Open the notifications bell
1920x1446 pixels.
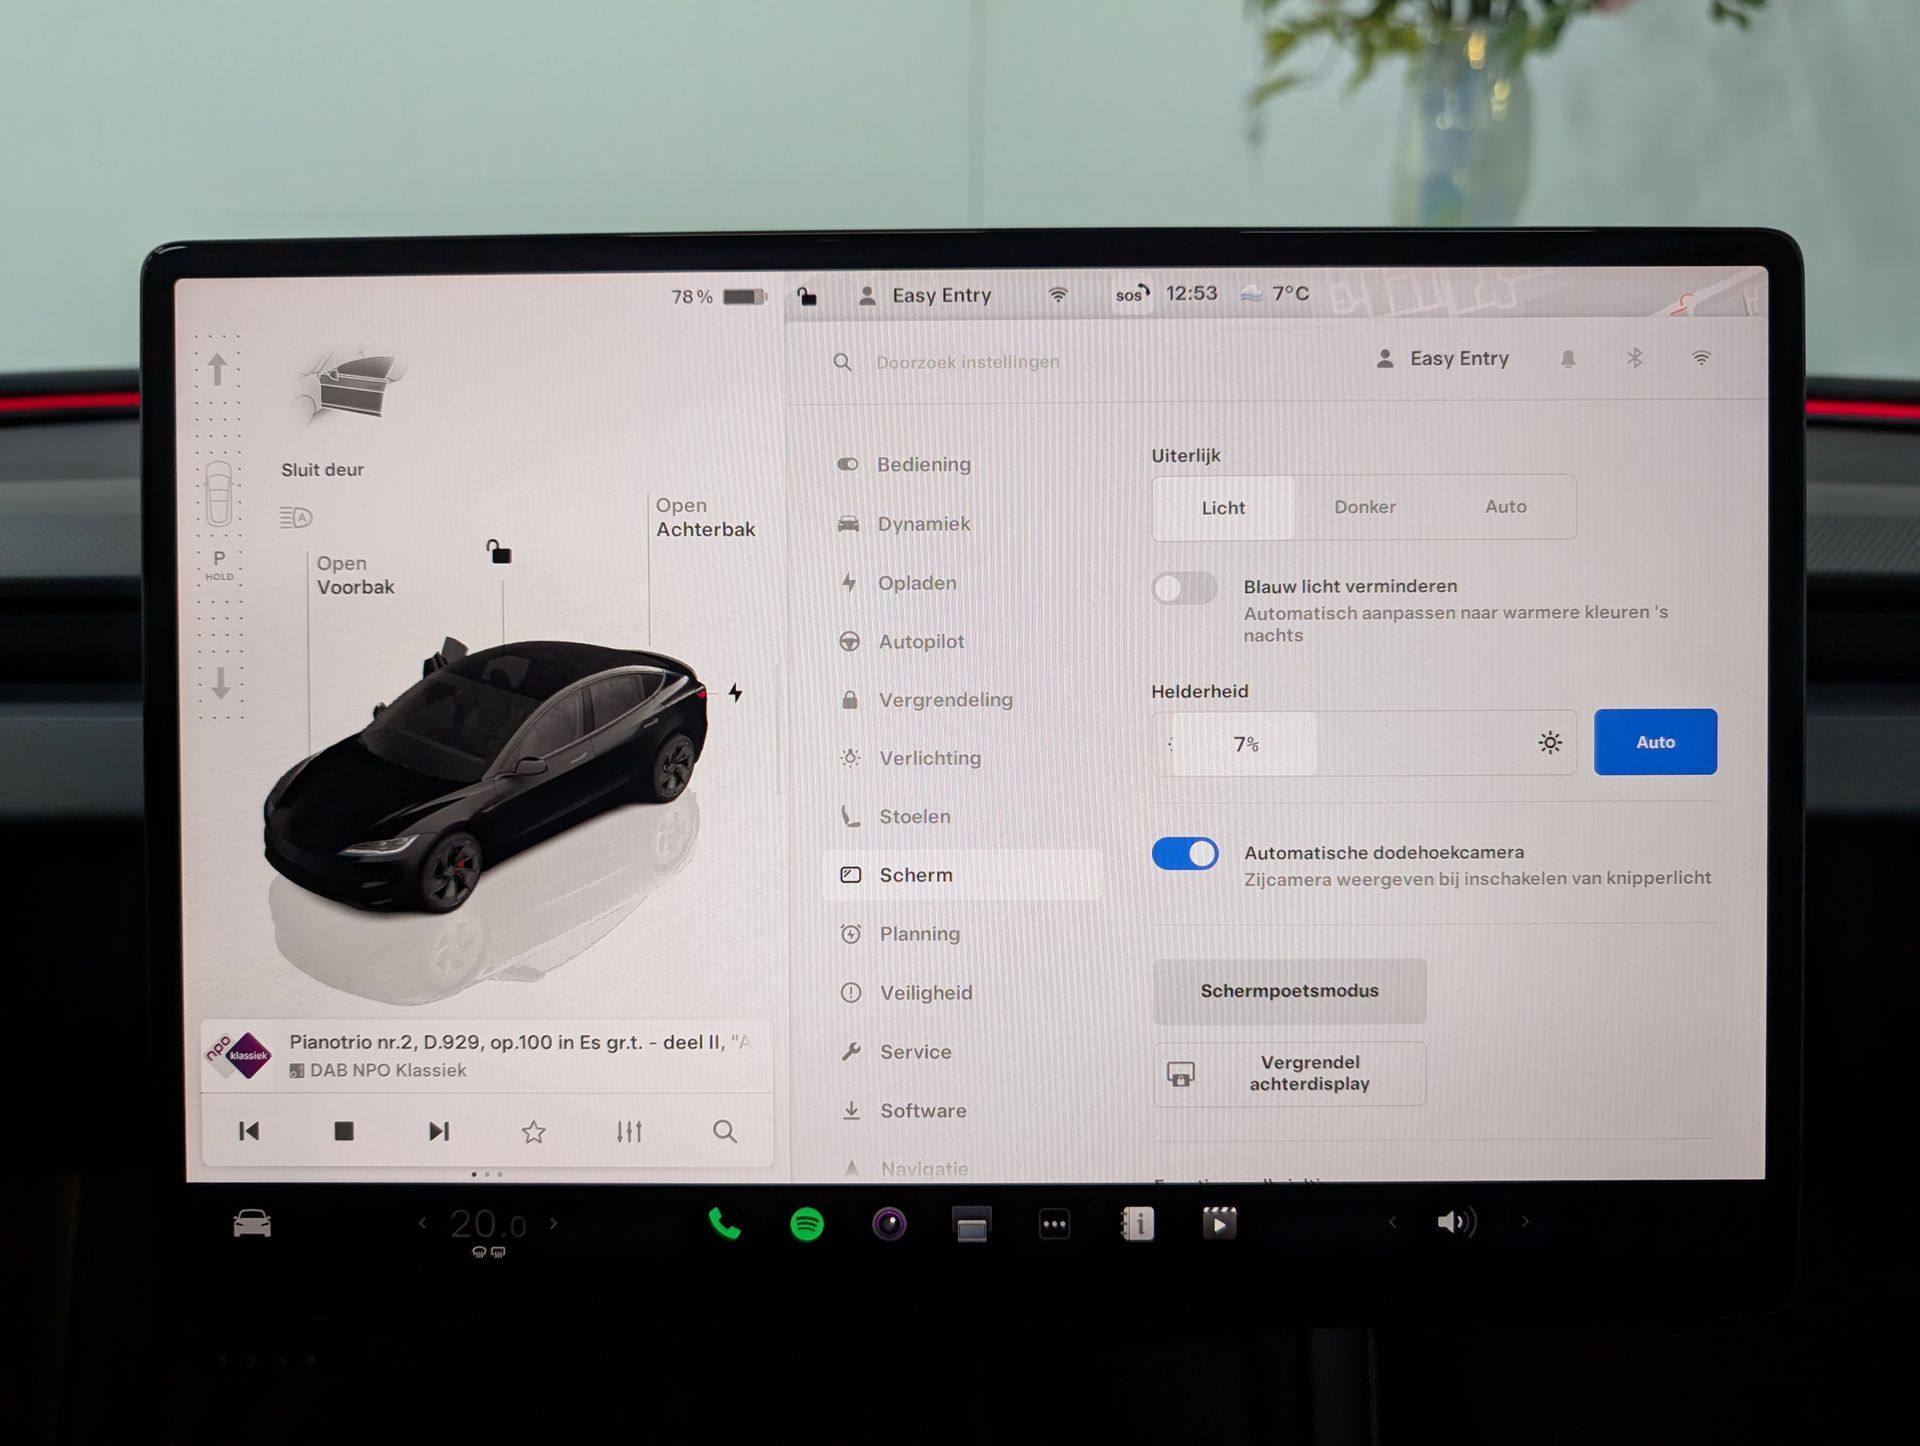tap(1568, 359)
